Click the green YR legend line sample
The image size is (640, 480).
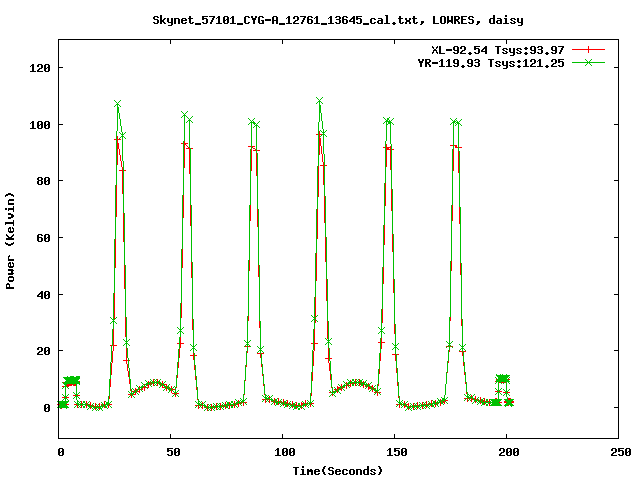pyautogui.click(x=588, y=62)
